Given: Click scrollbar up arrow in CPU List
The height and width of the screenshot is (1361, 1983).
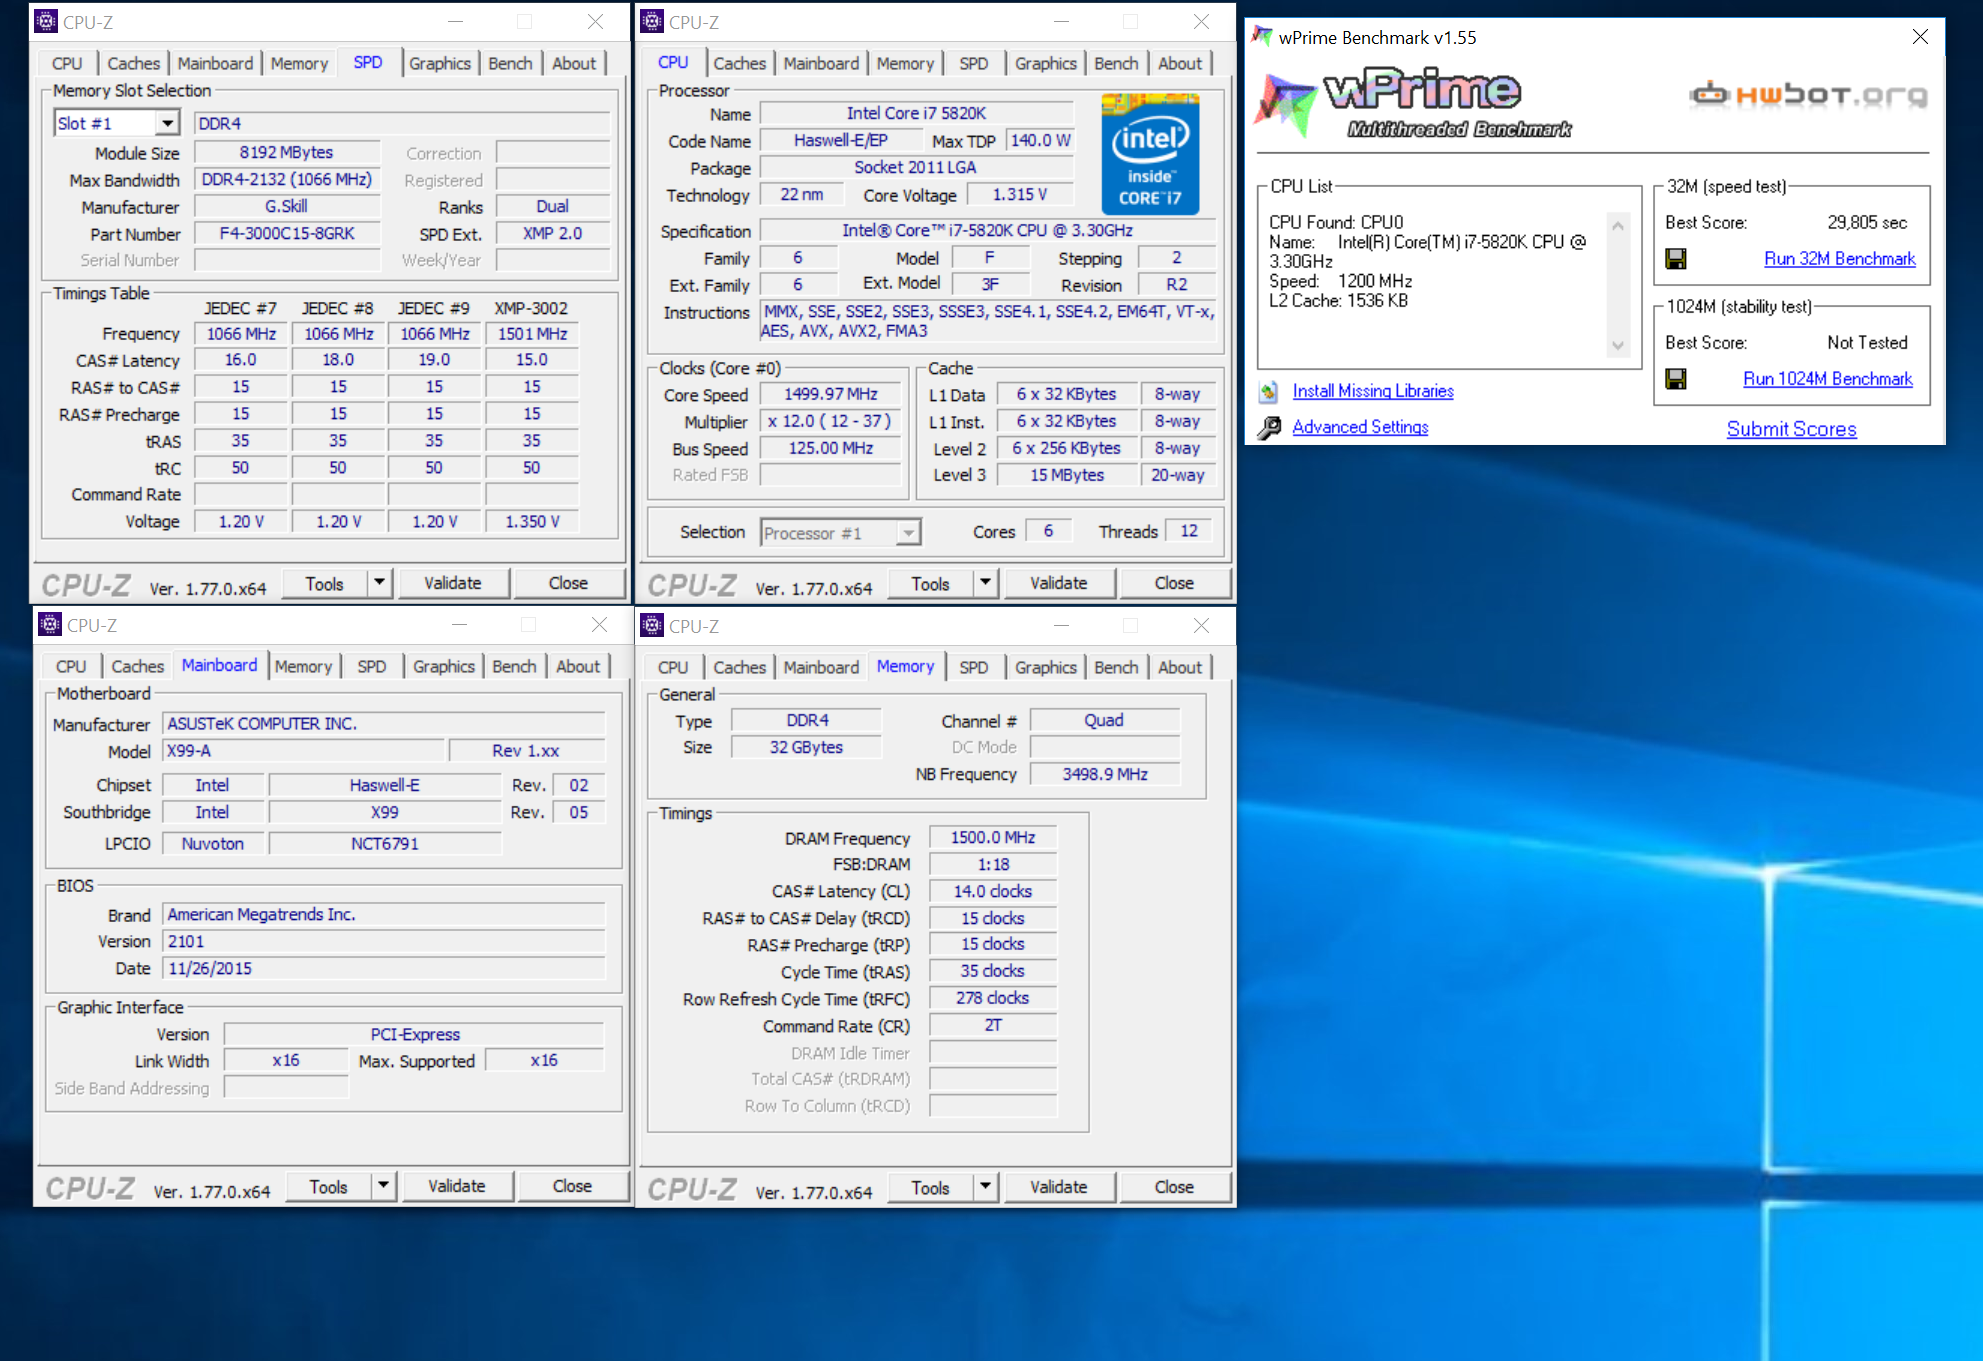Looking at the screenshot, I should coord(1618,225).
